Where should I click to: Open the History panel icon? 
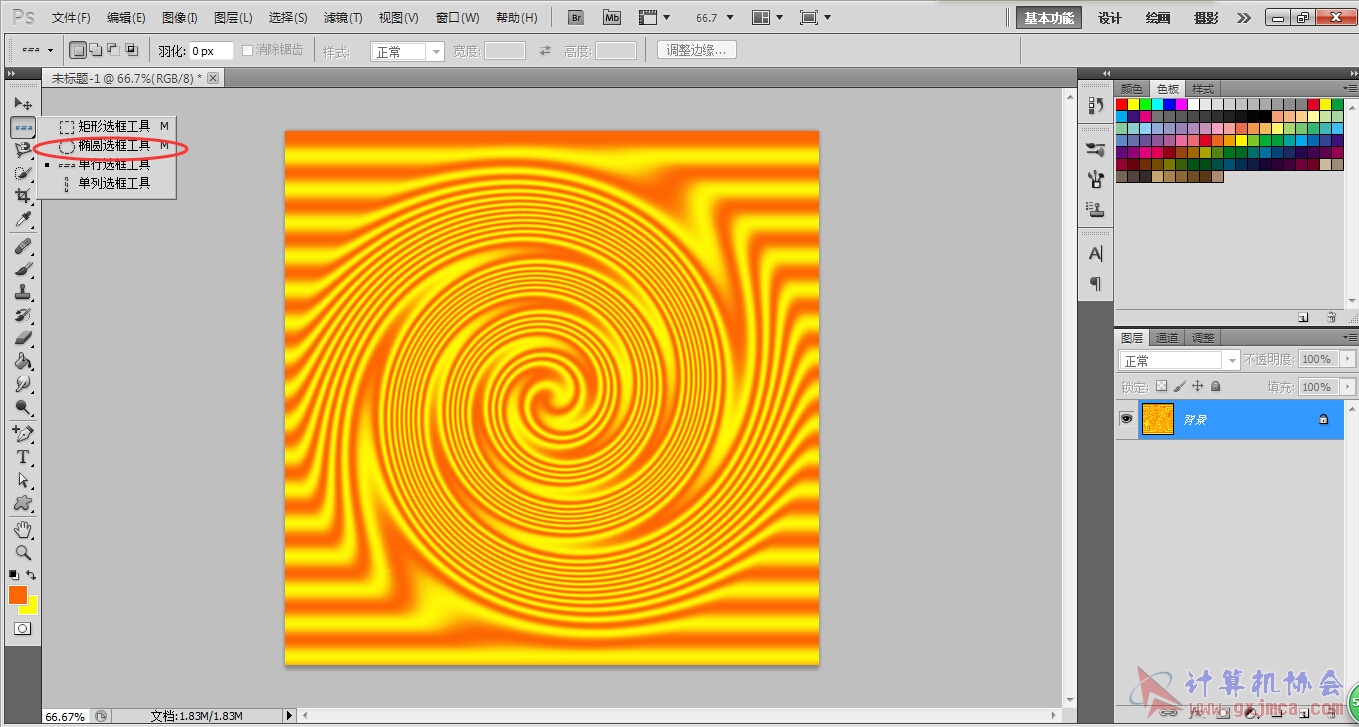tap(1096, 105)
